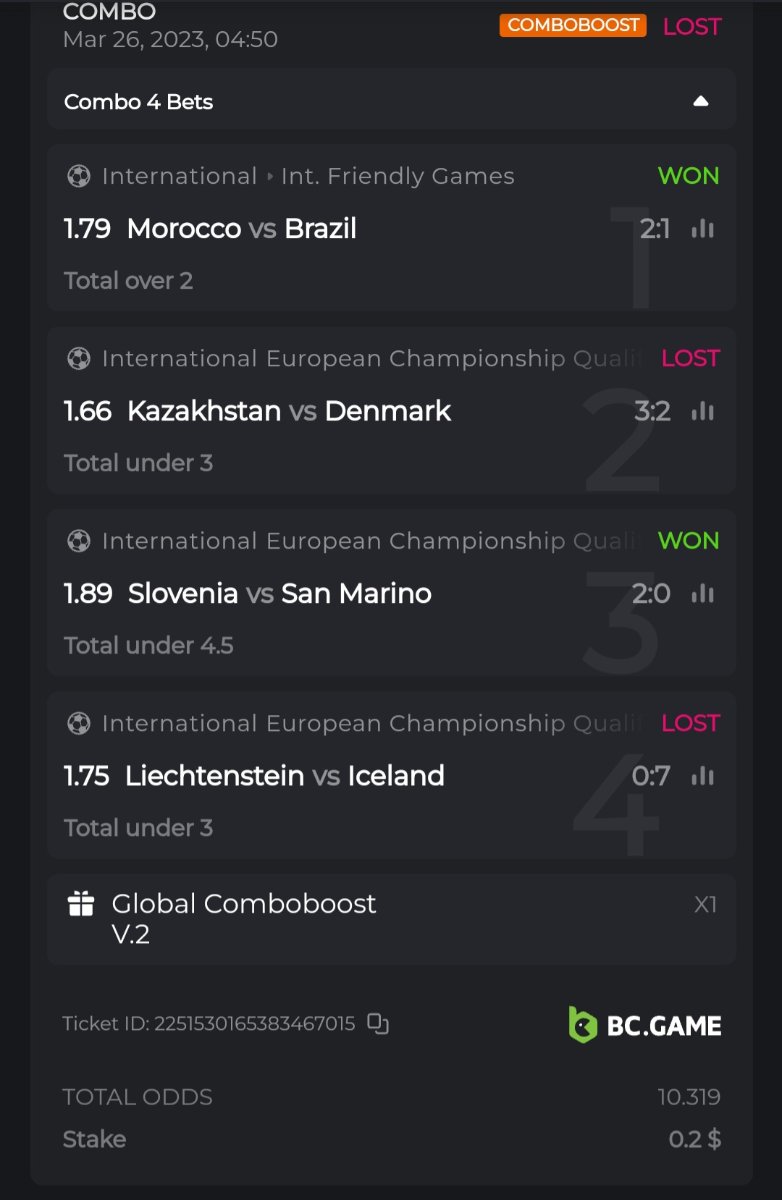
Task: Click the Ticket ID number
Action: 254,1024
